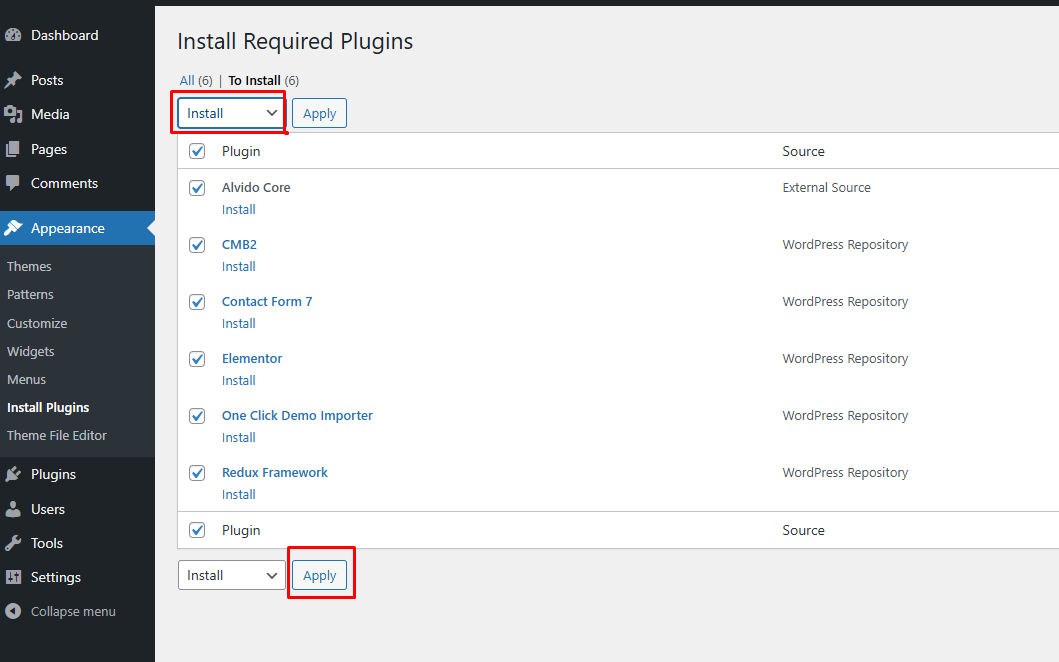Screen dimensions: 1059x662
Task: Click the Alvido Core plugin name
Action: click(256, 188)
